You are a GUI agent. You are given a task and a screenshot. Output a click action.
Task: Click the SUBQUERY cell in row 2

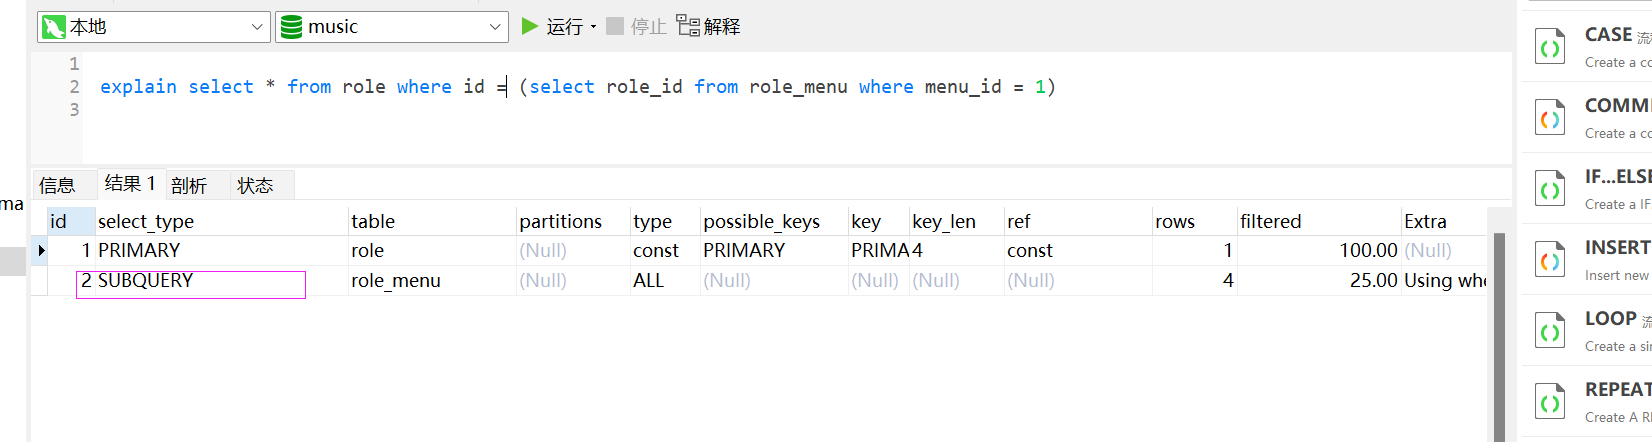pos(146,281)
